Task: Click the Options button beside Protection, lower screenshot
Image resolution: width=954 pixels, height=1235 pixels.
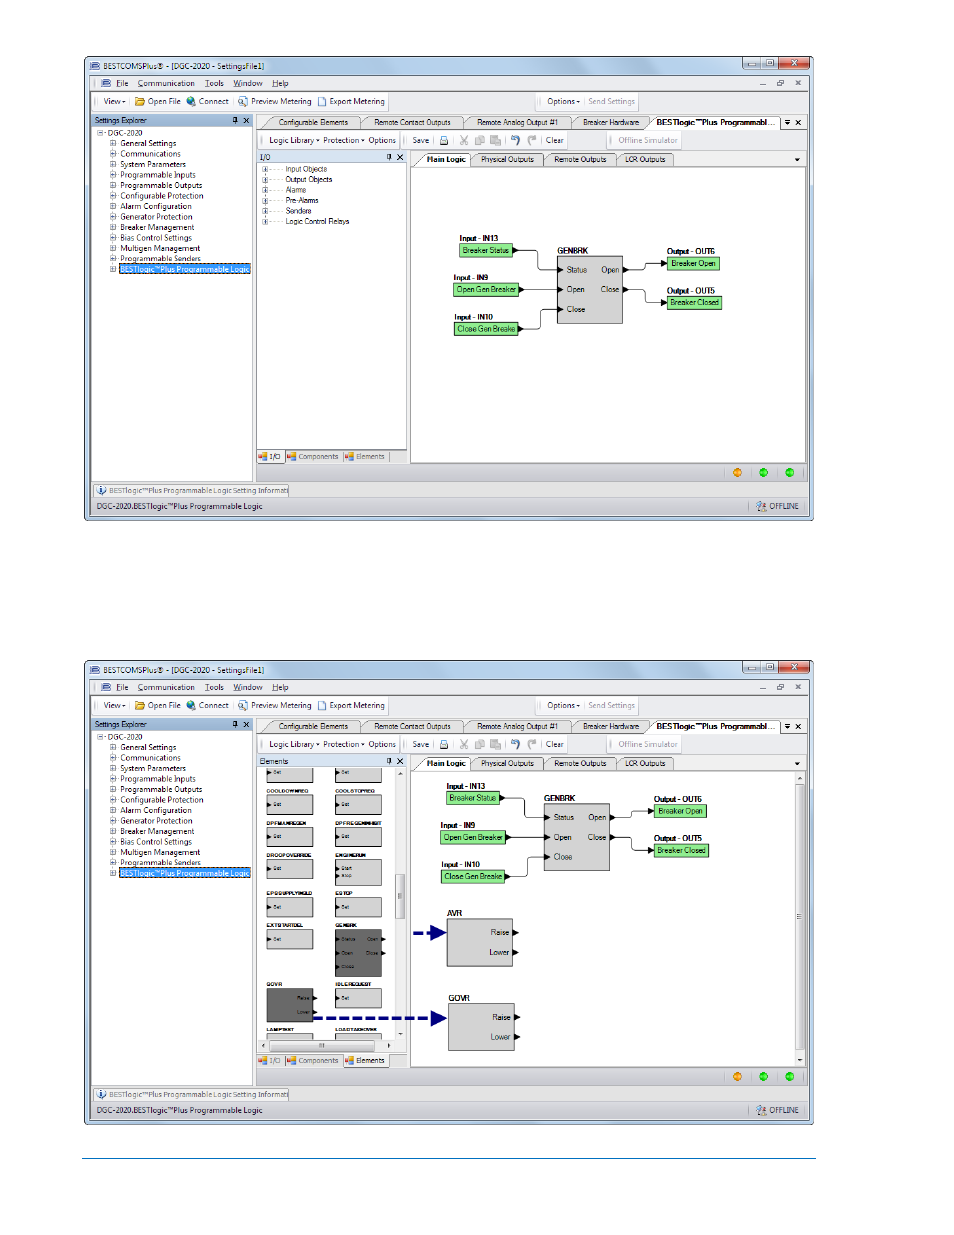Action: point(382,745)
